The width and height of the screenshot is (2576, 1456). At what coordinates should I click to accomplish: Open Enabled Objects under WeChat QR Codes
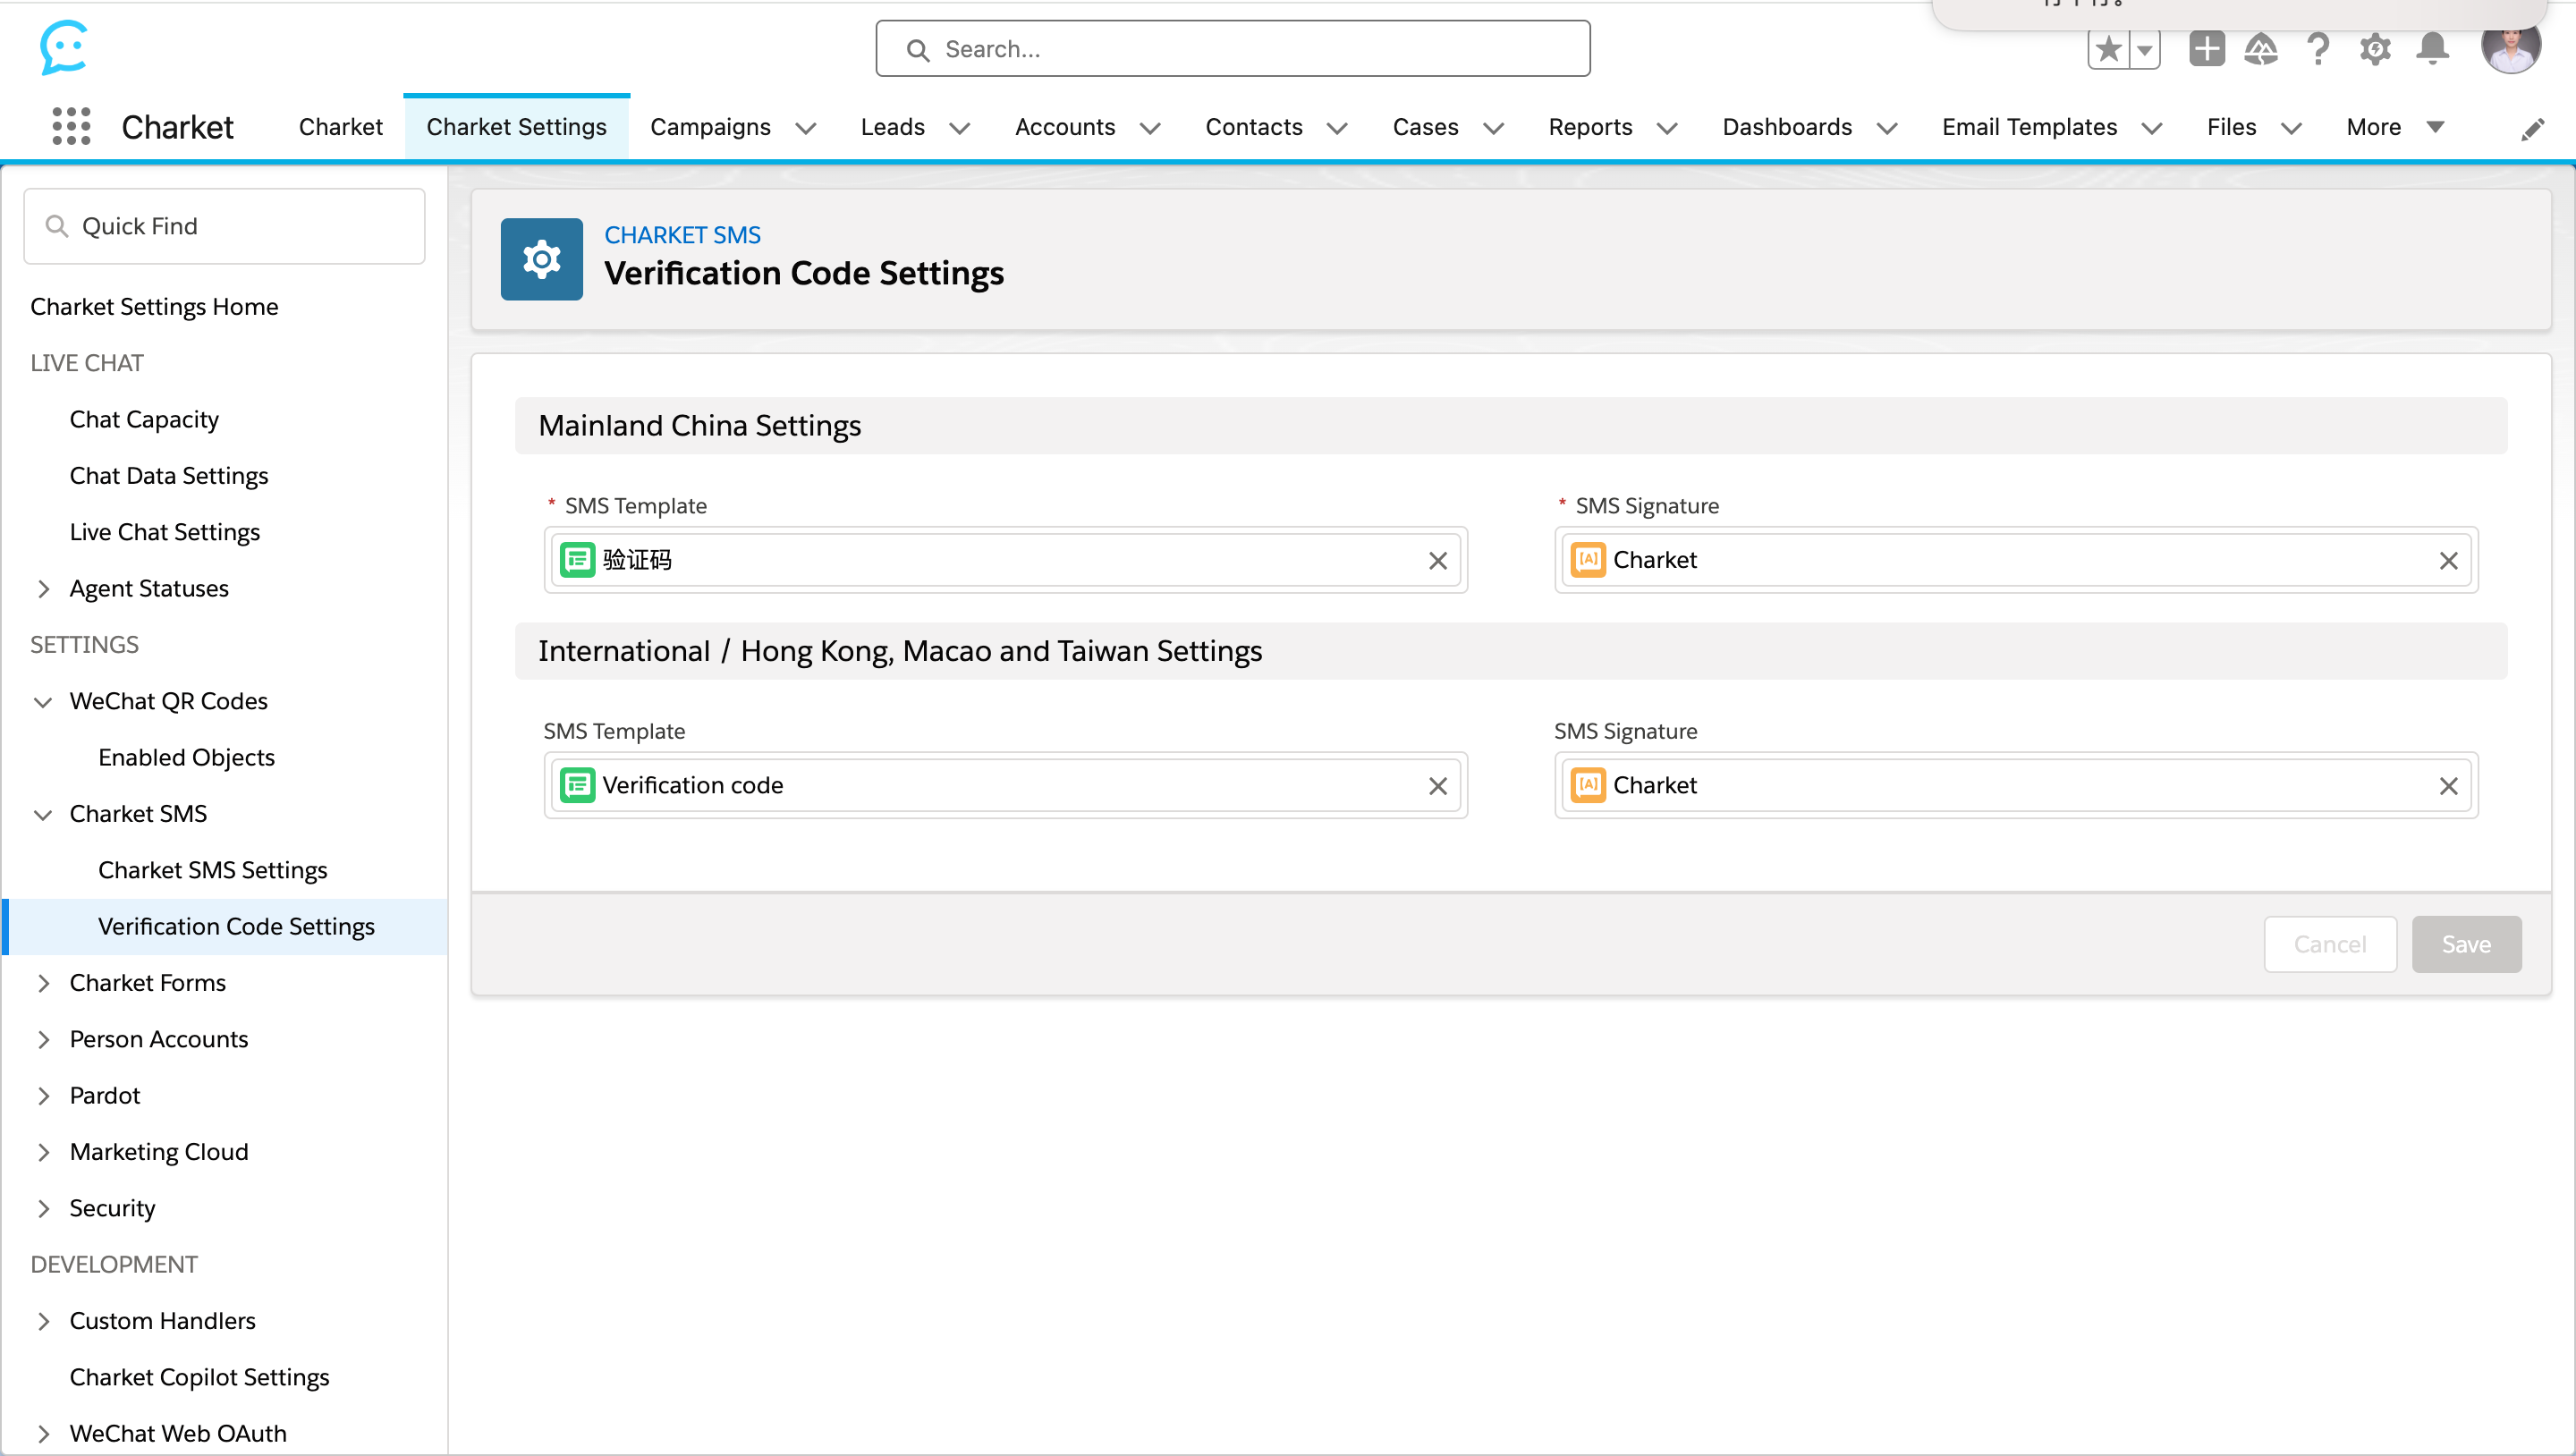[186, 758]
